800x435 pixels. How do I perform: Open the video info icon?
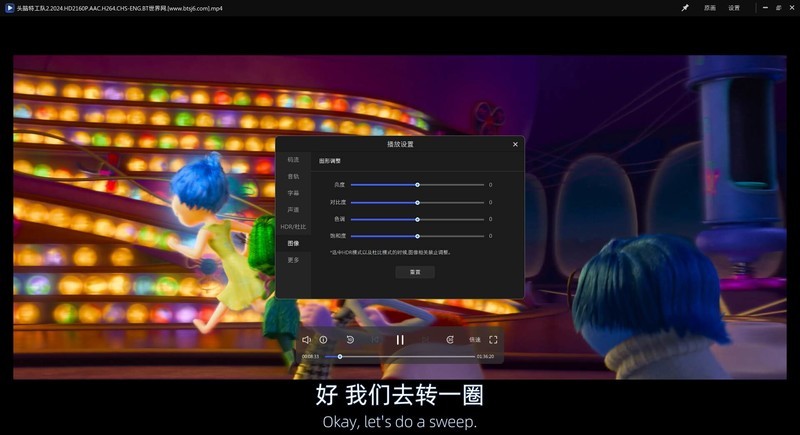(323, 340)
